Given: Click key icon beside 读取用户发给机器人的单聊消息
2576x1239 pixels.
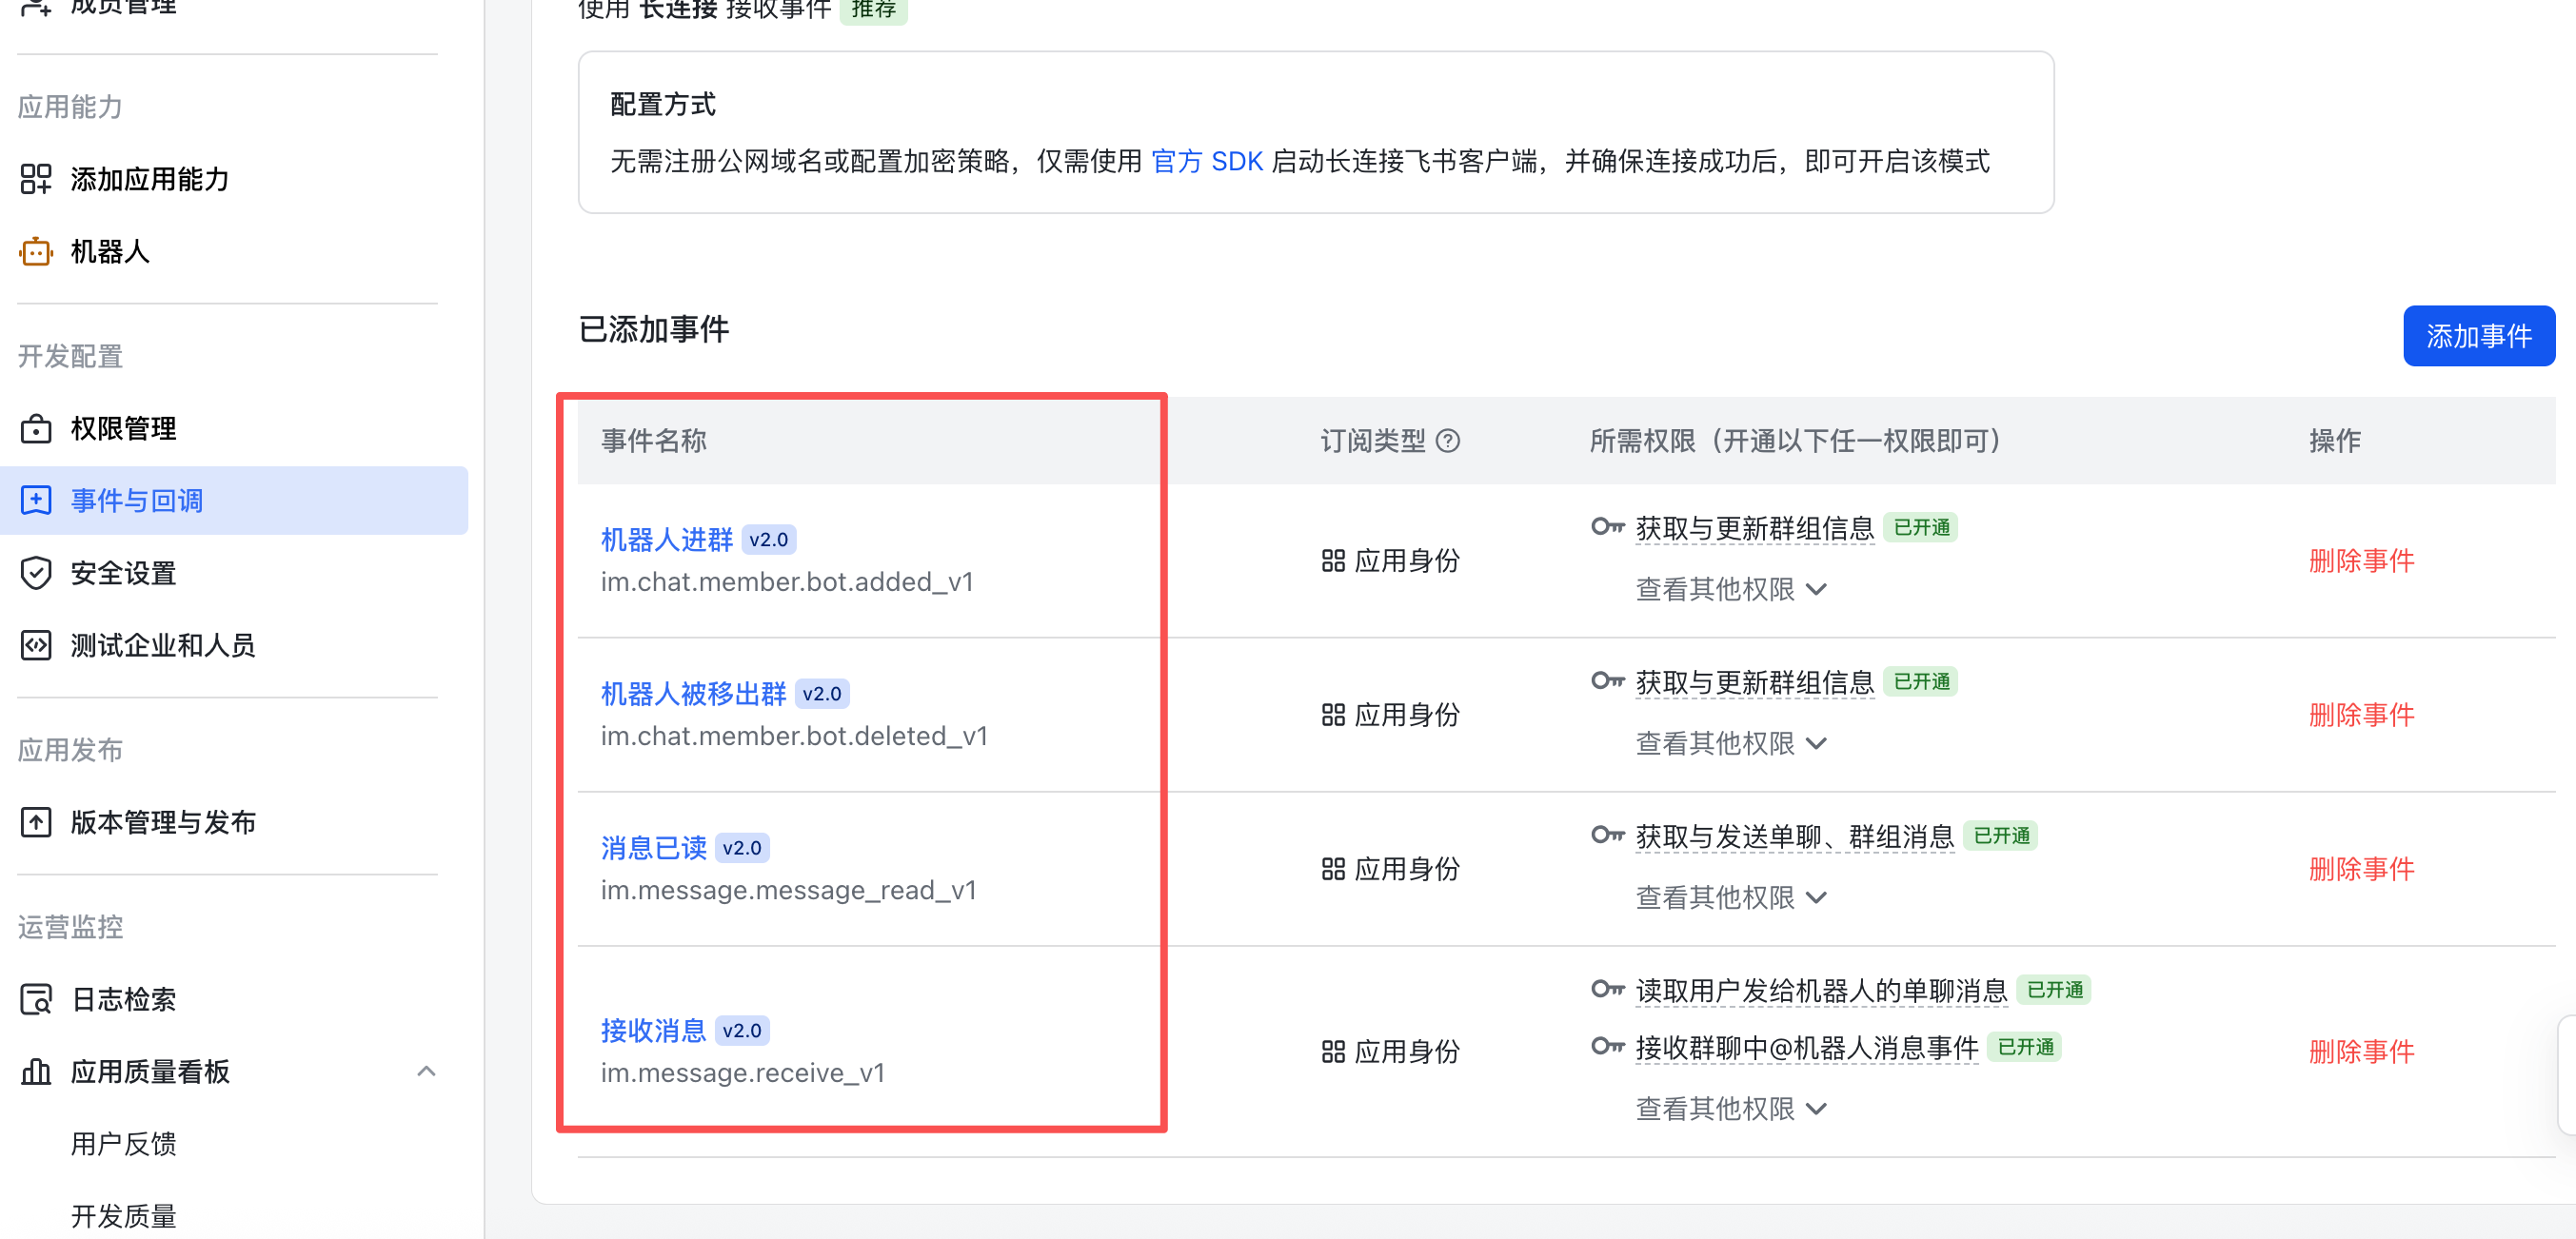Looking at the screenshot, I should pyautogui.click(x=1607, y=990).
